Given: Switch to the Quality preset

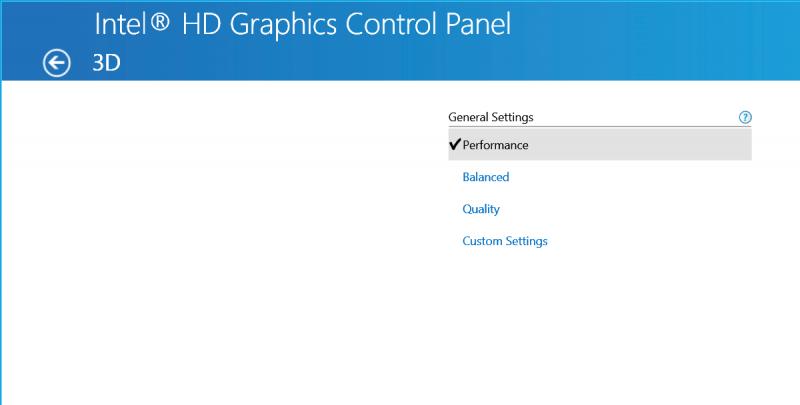Looking at the screenshot, I should point(481,209).
